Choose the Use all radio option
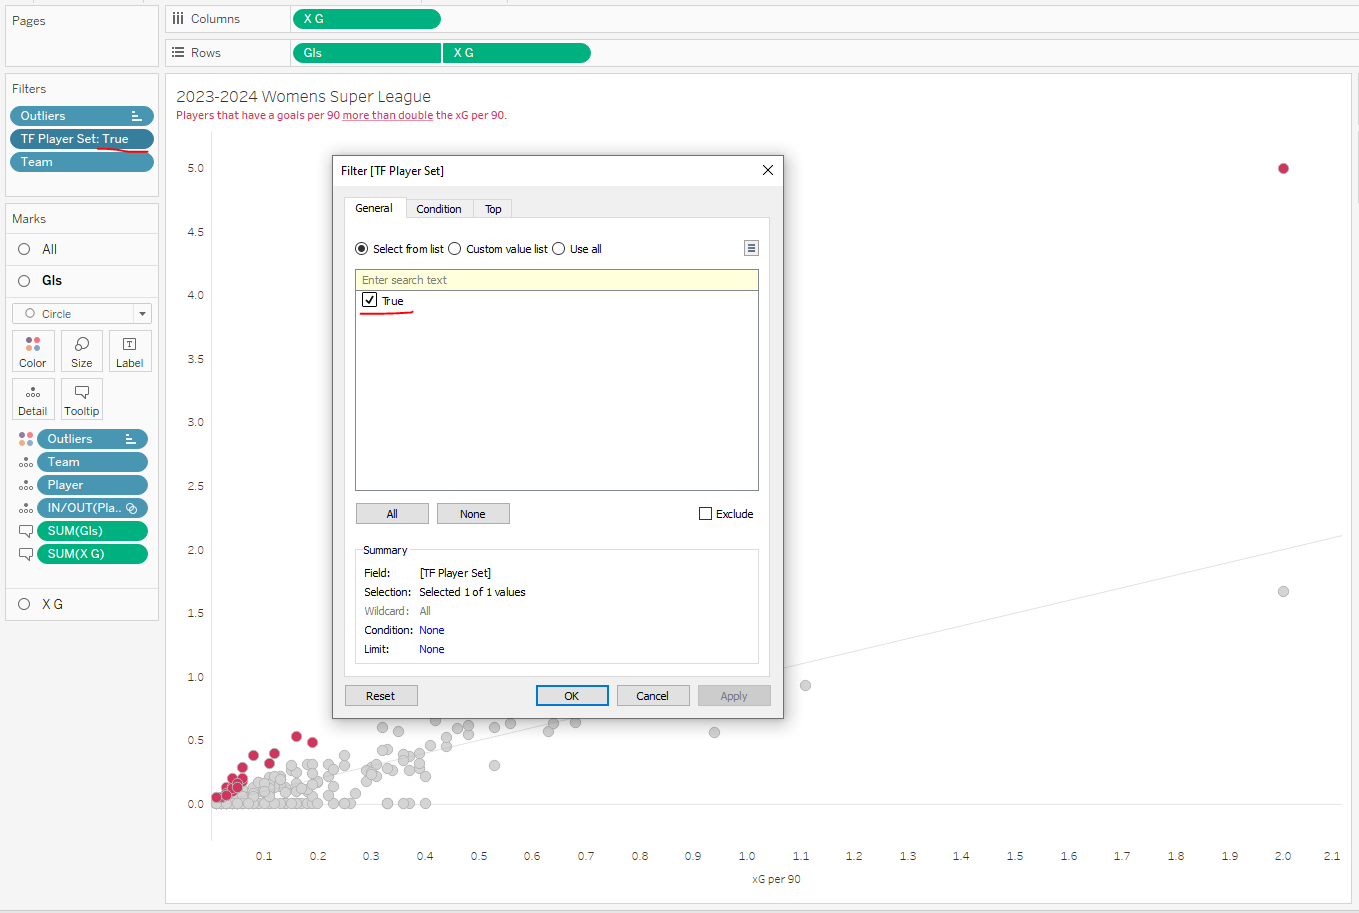This screenshot has width=1359, height=913. [559, 249]
